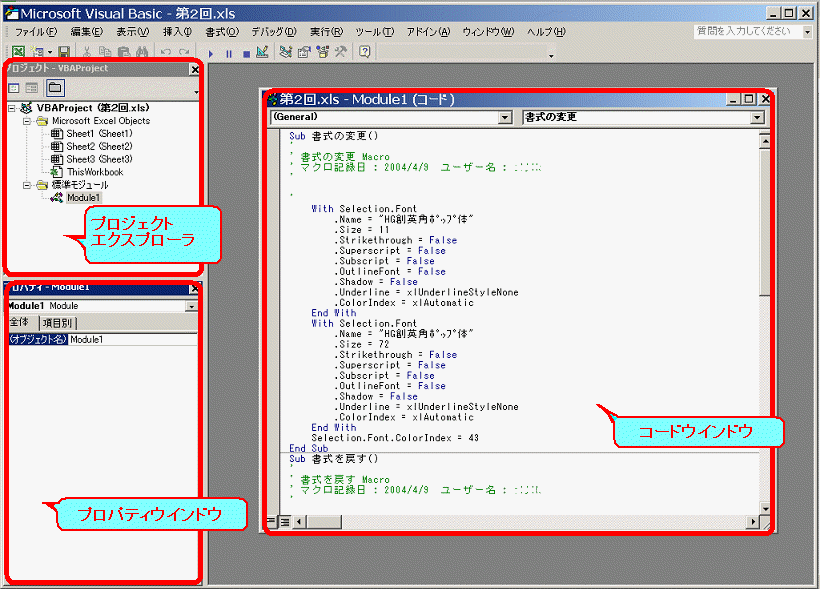
Task: Edit the Module1 object name value field
Action: (x=133, y=339)
